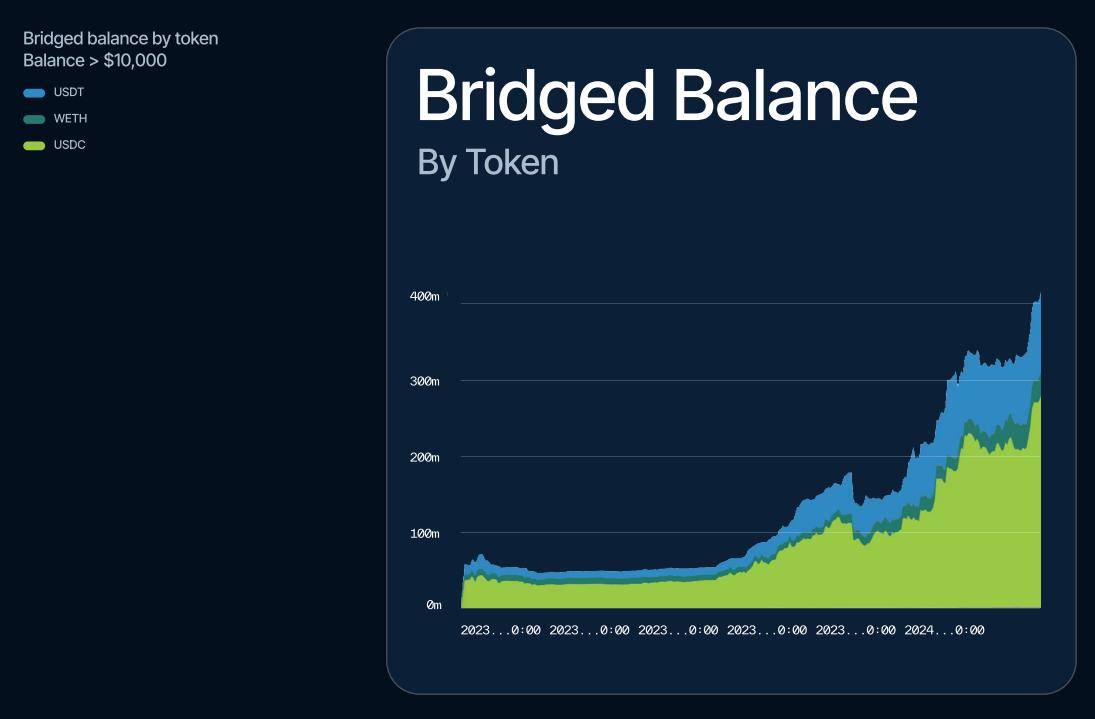Click the Balance > $10,000 filter text
Viewport: 1095px width, 719px height.
point(95,60)
